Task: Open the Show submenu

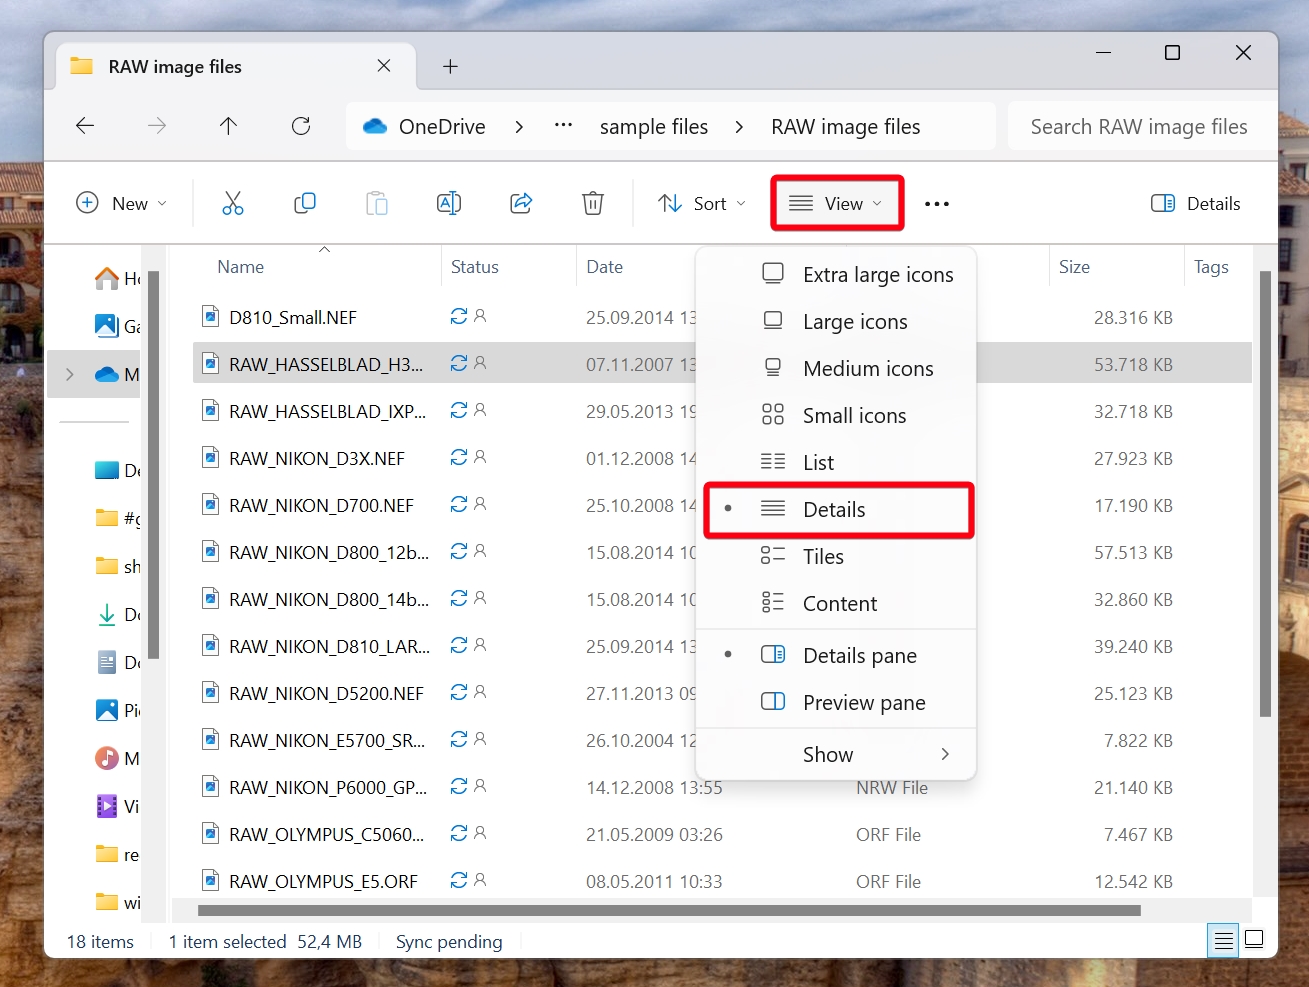Action: click(x=828, y=754)
